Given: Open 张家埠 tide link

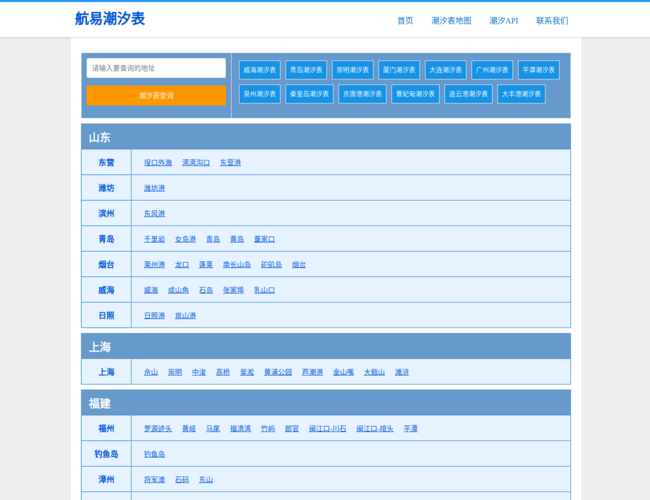Looking at the screenshot, I should tap(233, 290).
